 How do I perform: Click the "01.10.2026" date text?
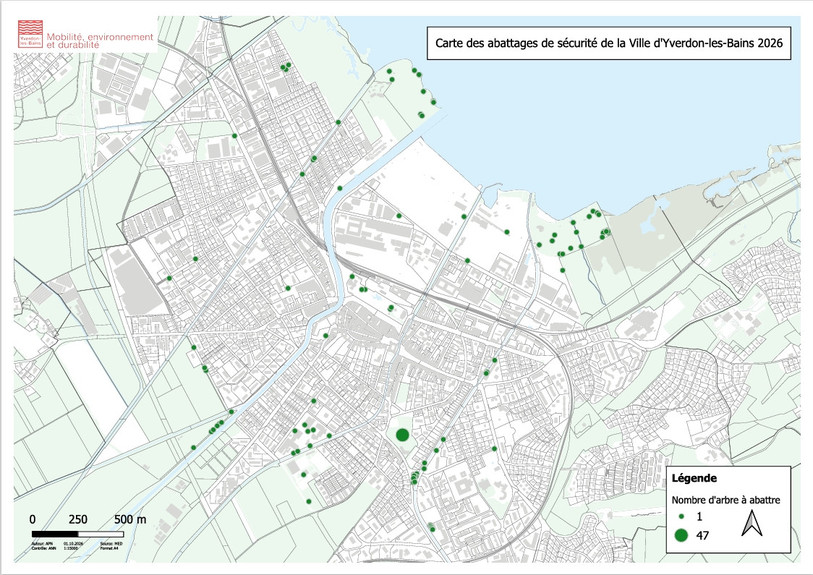pos(73,544)
